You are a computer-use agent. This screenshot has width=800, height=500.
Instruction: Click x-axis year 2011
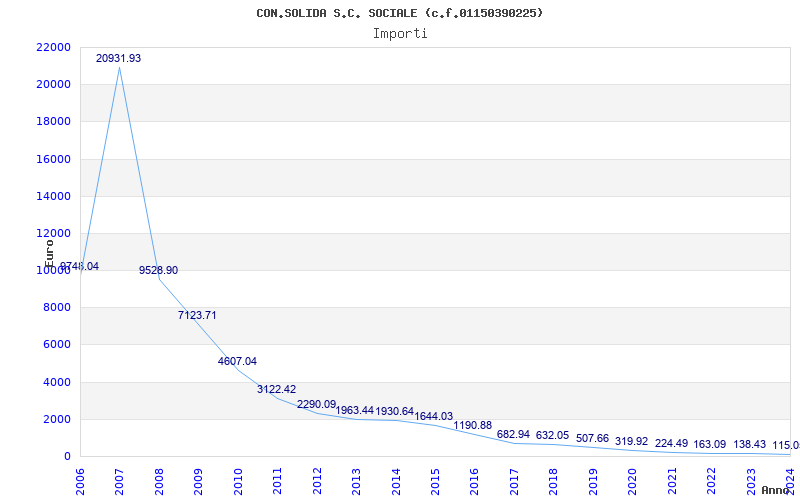[277, 481]
